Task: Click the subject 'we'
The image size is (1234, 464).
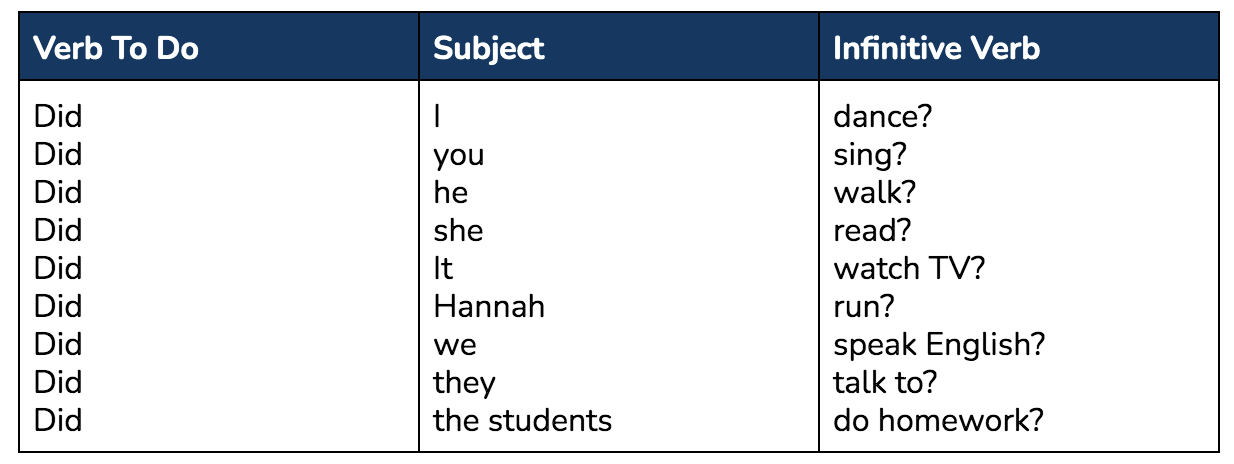Action: pyautogui.click(x=455, y=346)
